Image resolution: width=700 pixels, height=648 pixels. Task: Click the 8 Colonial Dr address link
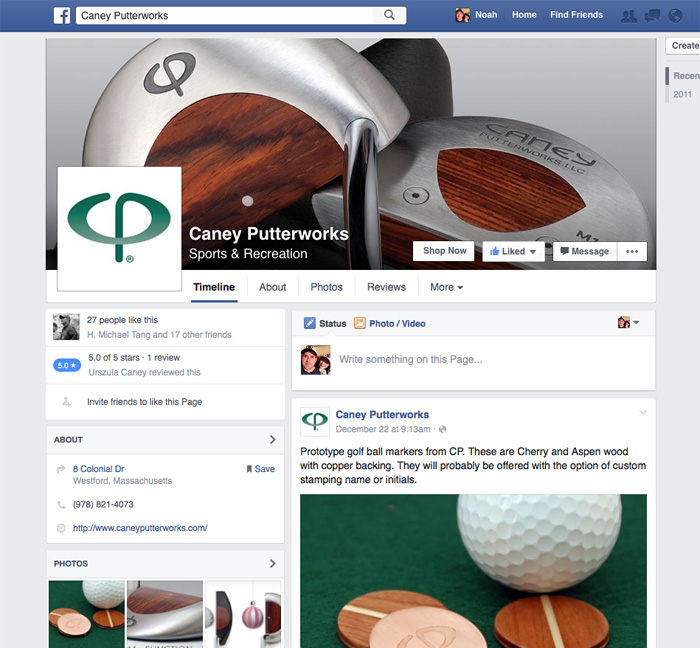click(x=99, y=469)
